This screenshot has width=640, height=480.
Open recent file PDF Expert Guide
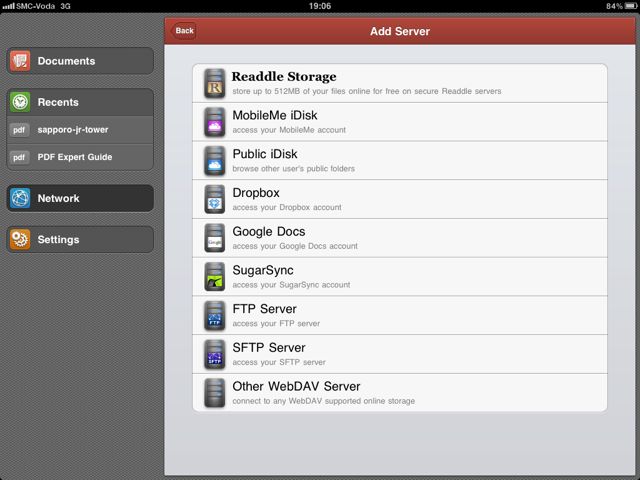tap(75, 157)
